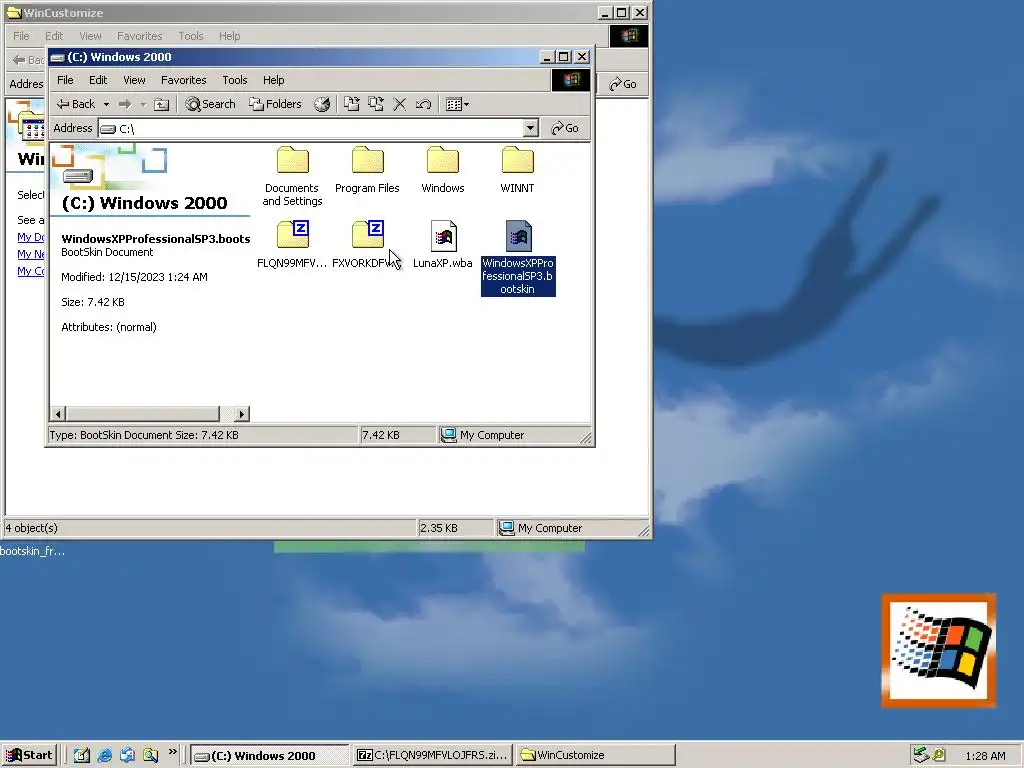
Task: Open Tools menu in WinCustomize window
Action: click(x=191, y=36)
